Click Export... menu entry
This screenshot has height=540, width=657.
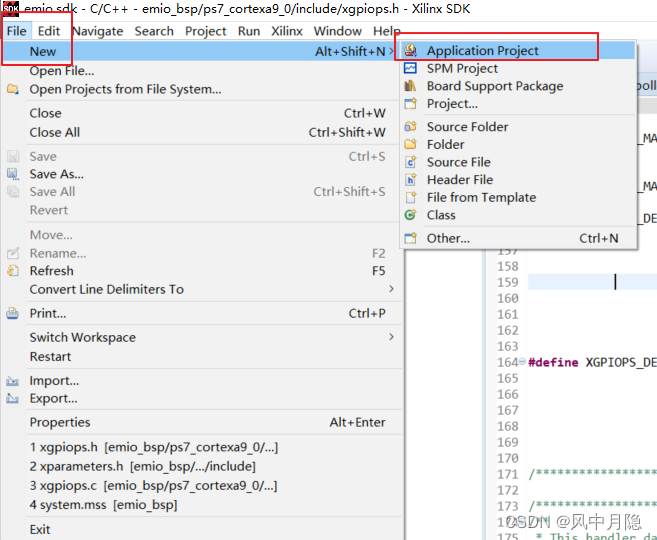pos(200,398)
